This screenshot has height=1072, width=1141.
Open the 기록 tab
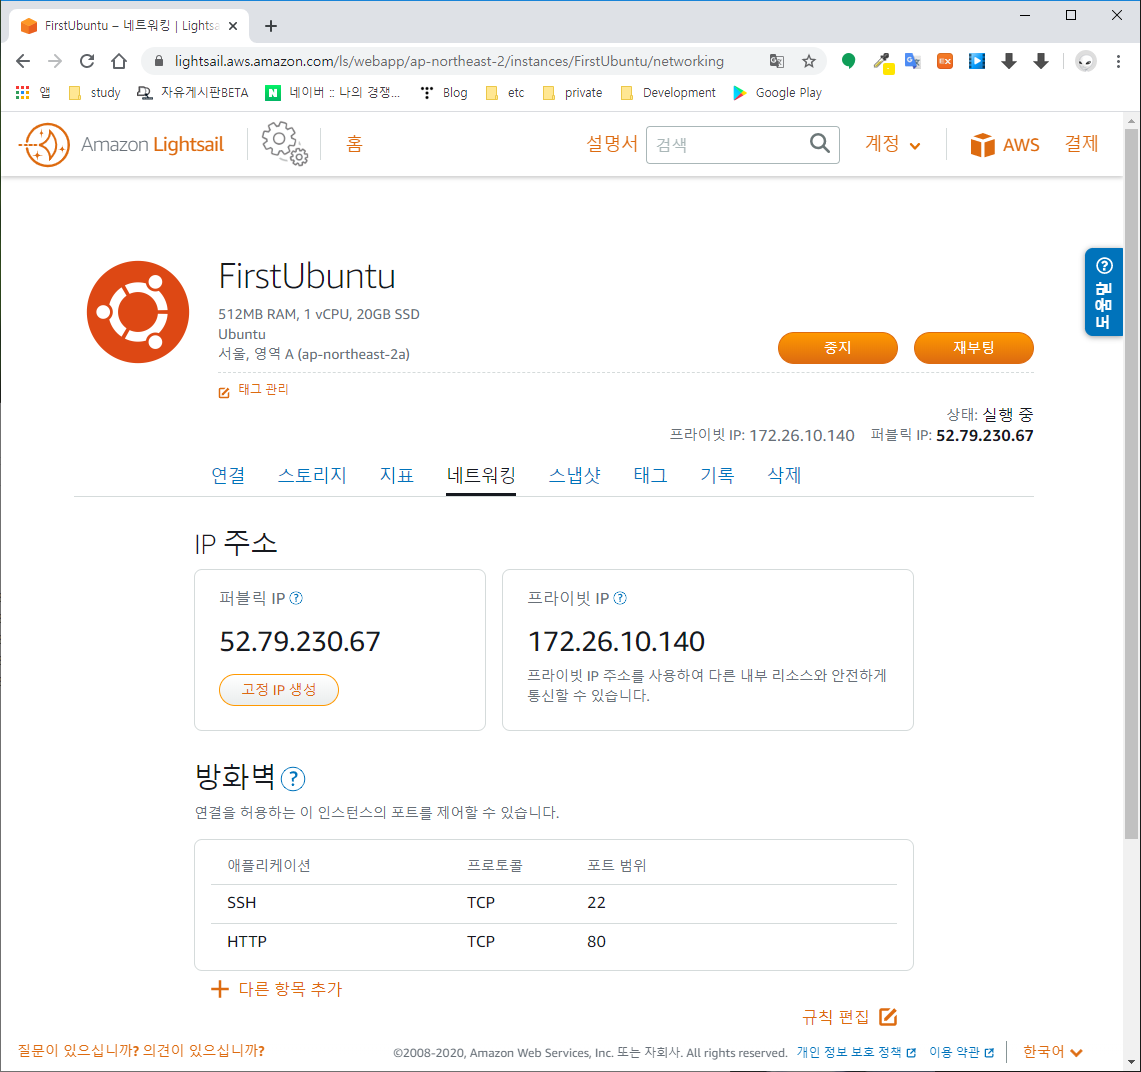click(x=717, y=475)
